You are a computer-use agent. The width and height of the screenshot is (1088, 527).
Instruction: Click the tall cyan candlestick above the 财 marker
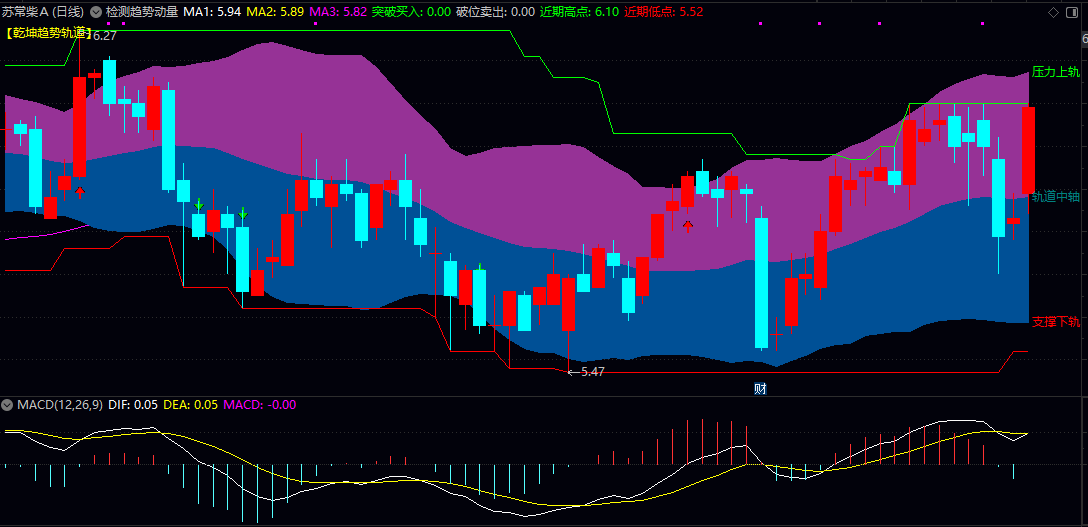(x=761, y=283)
